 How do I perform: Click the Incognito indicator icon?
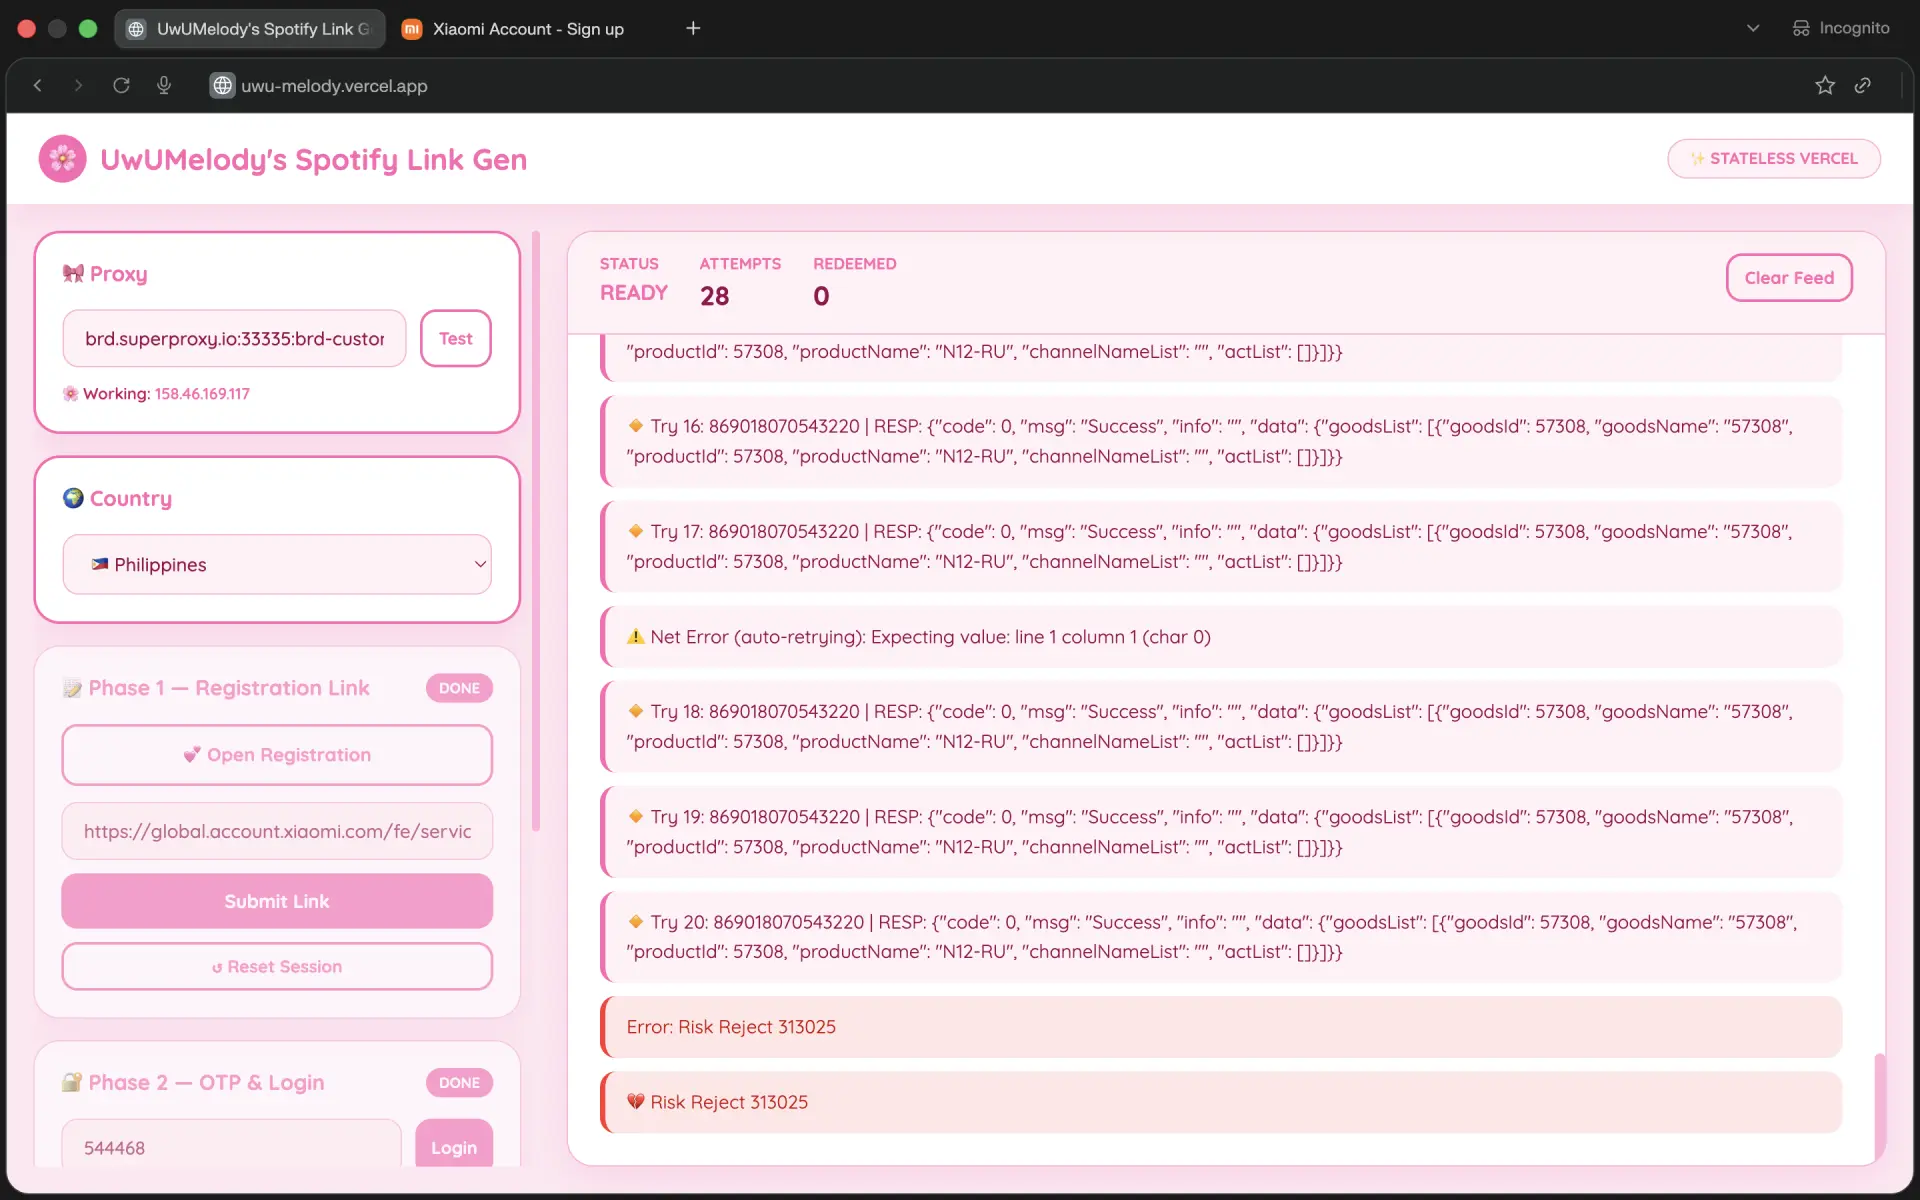coord(1801,28)
